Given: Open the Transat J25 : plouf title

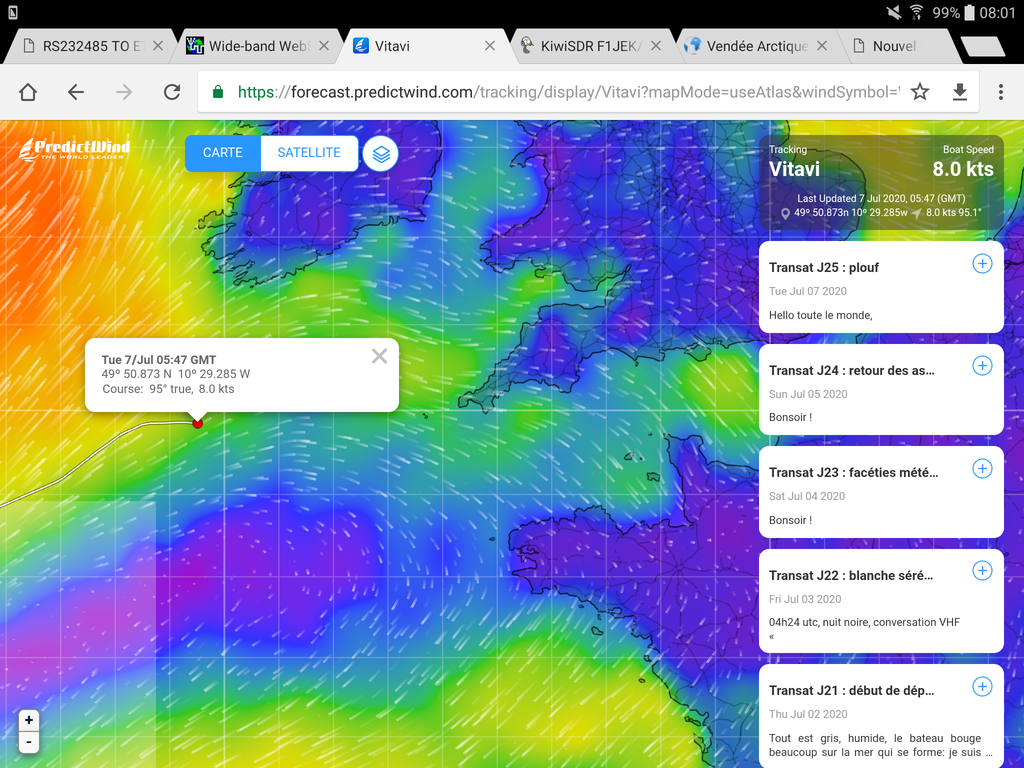Looking at the screenshot, I should pyautogui.click(x=824, y=267).
